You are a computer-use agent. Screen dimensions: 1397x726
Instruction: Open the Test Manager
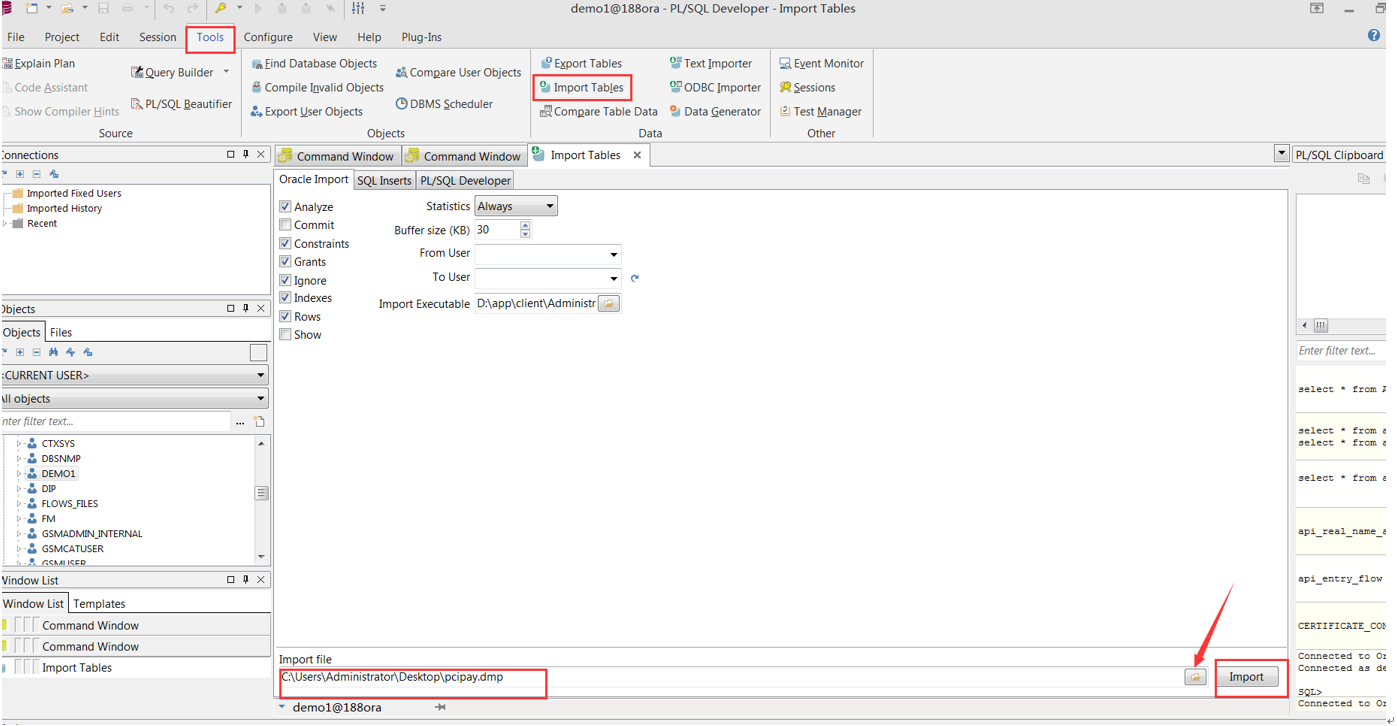pyautogui.click(x=820, y=112)
